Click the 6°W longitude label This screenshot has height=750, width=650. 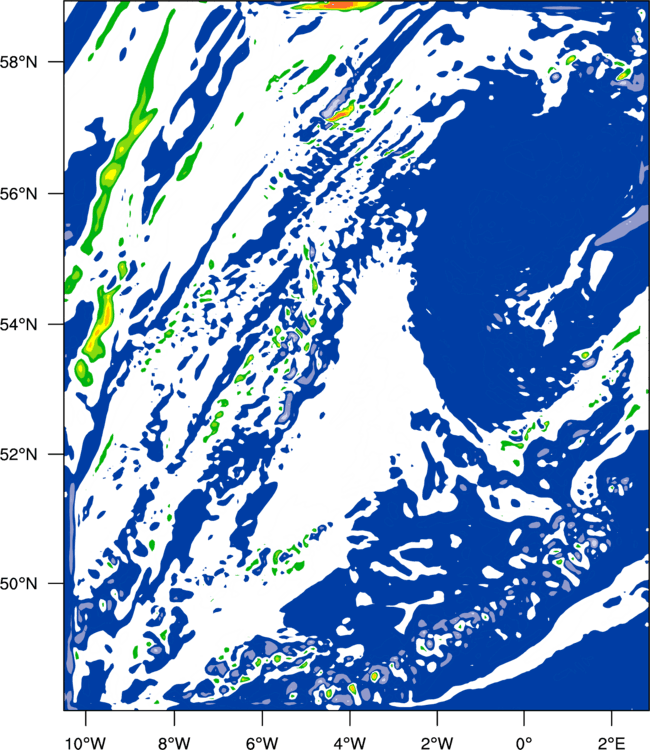click(x=262, y=743)
